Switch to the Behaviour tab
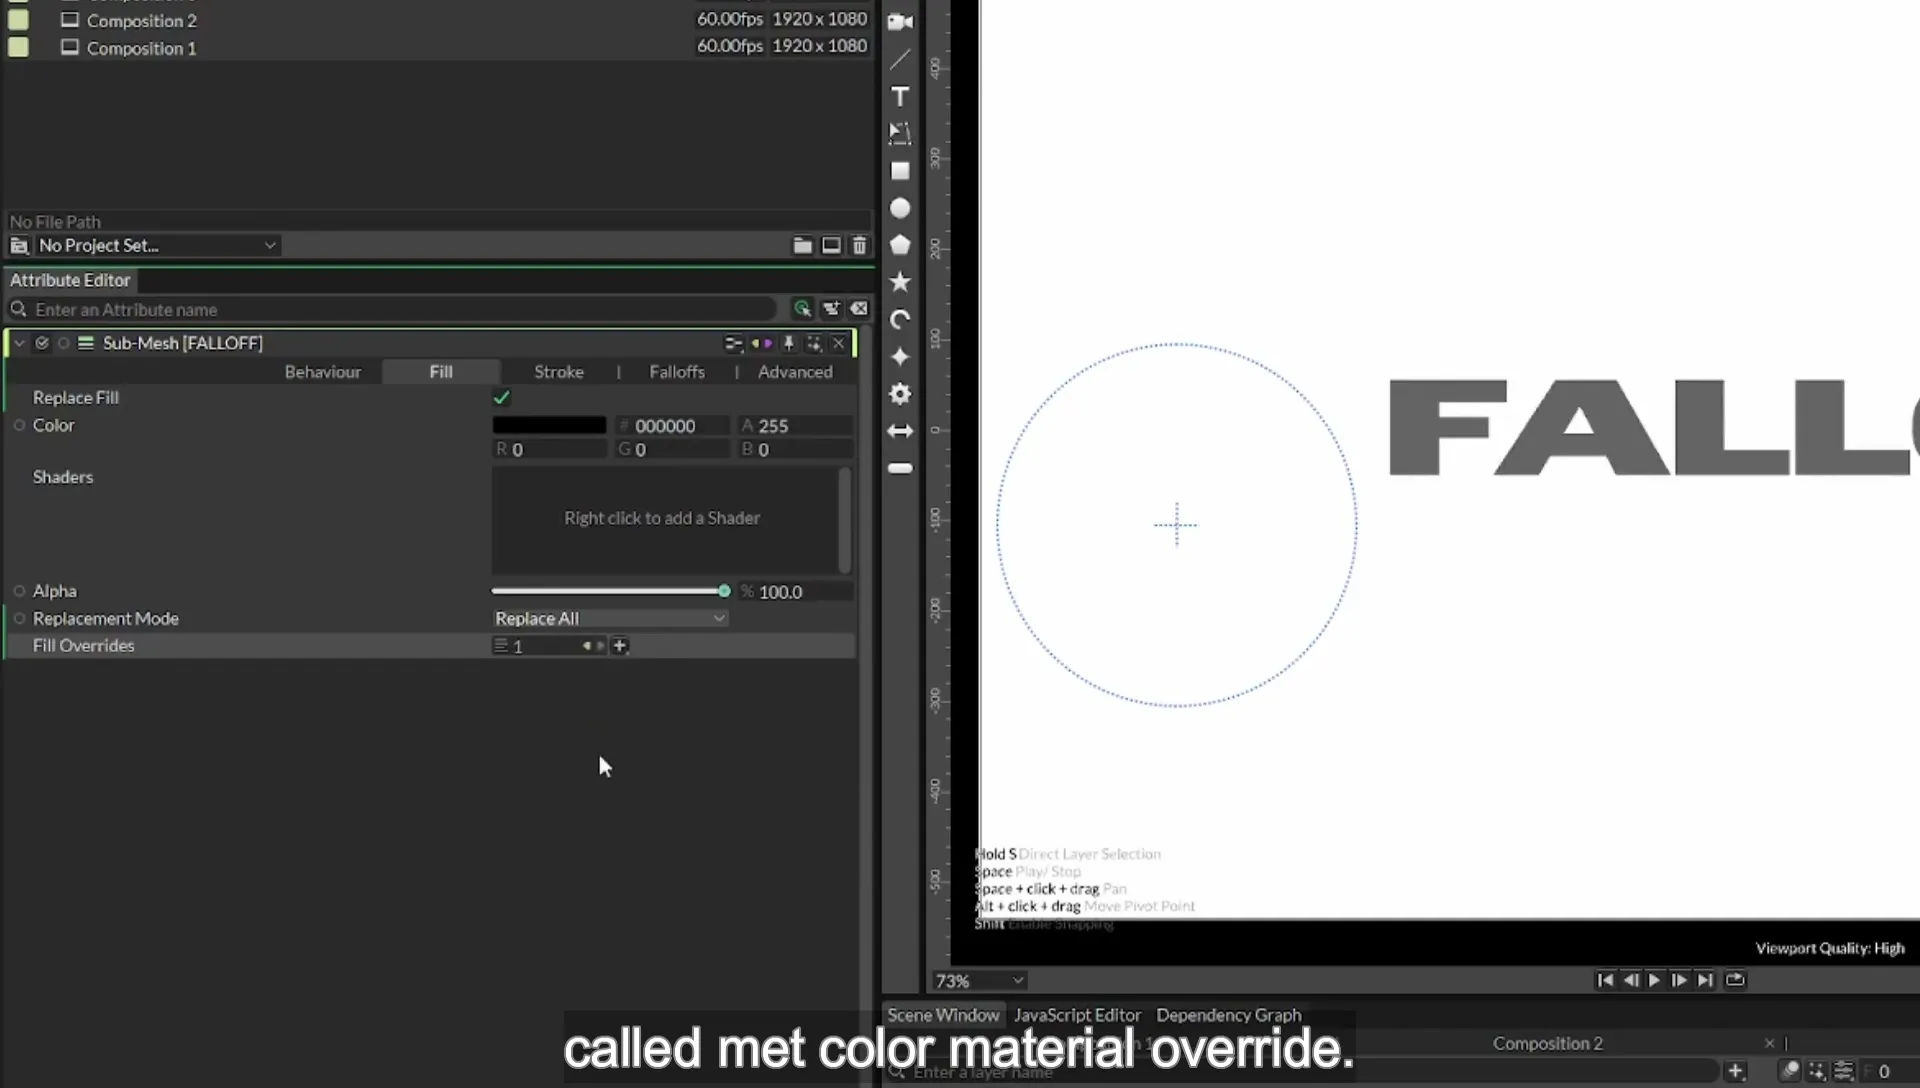Viewport: 1920px width, 1088px height. click(322, 372)
